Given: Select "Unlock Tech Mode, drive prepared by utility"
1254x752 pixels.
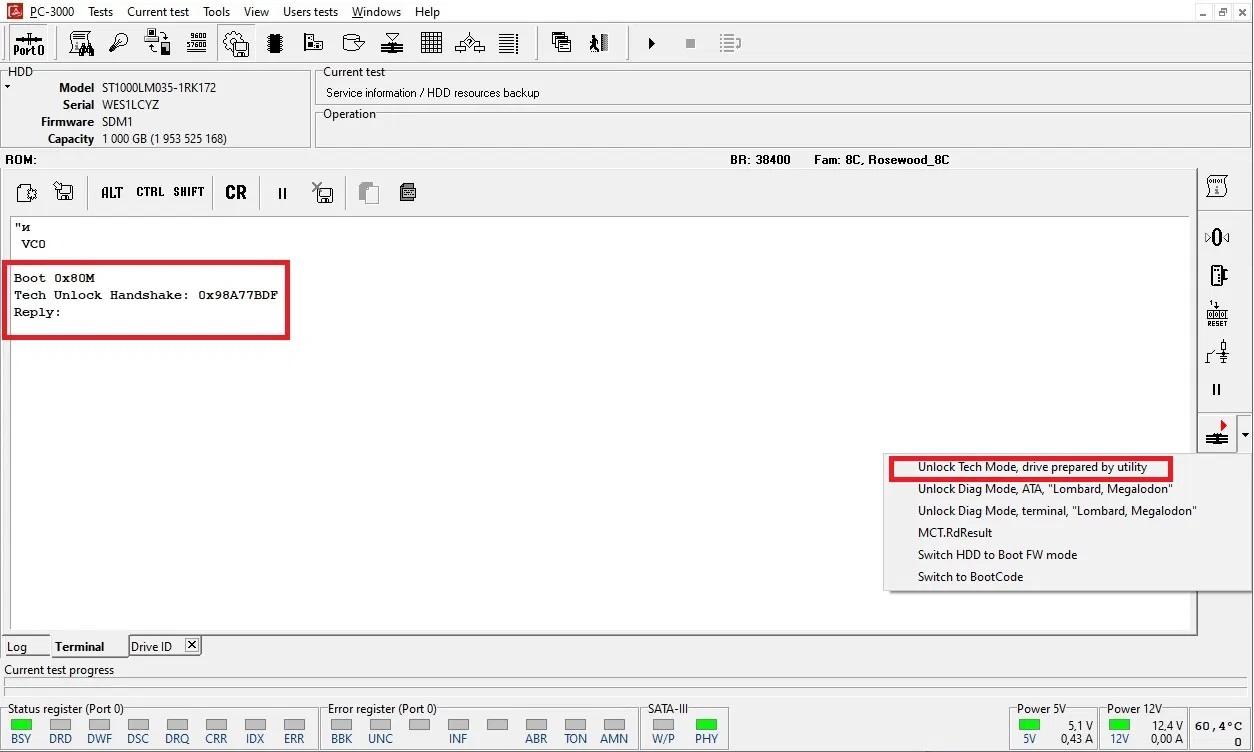Looking at the screenshot, I should [x=1032, y=467].
